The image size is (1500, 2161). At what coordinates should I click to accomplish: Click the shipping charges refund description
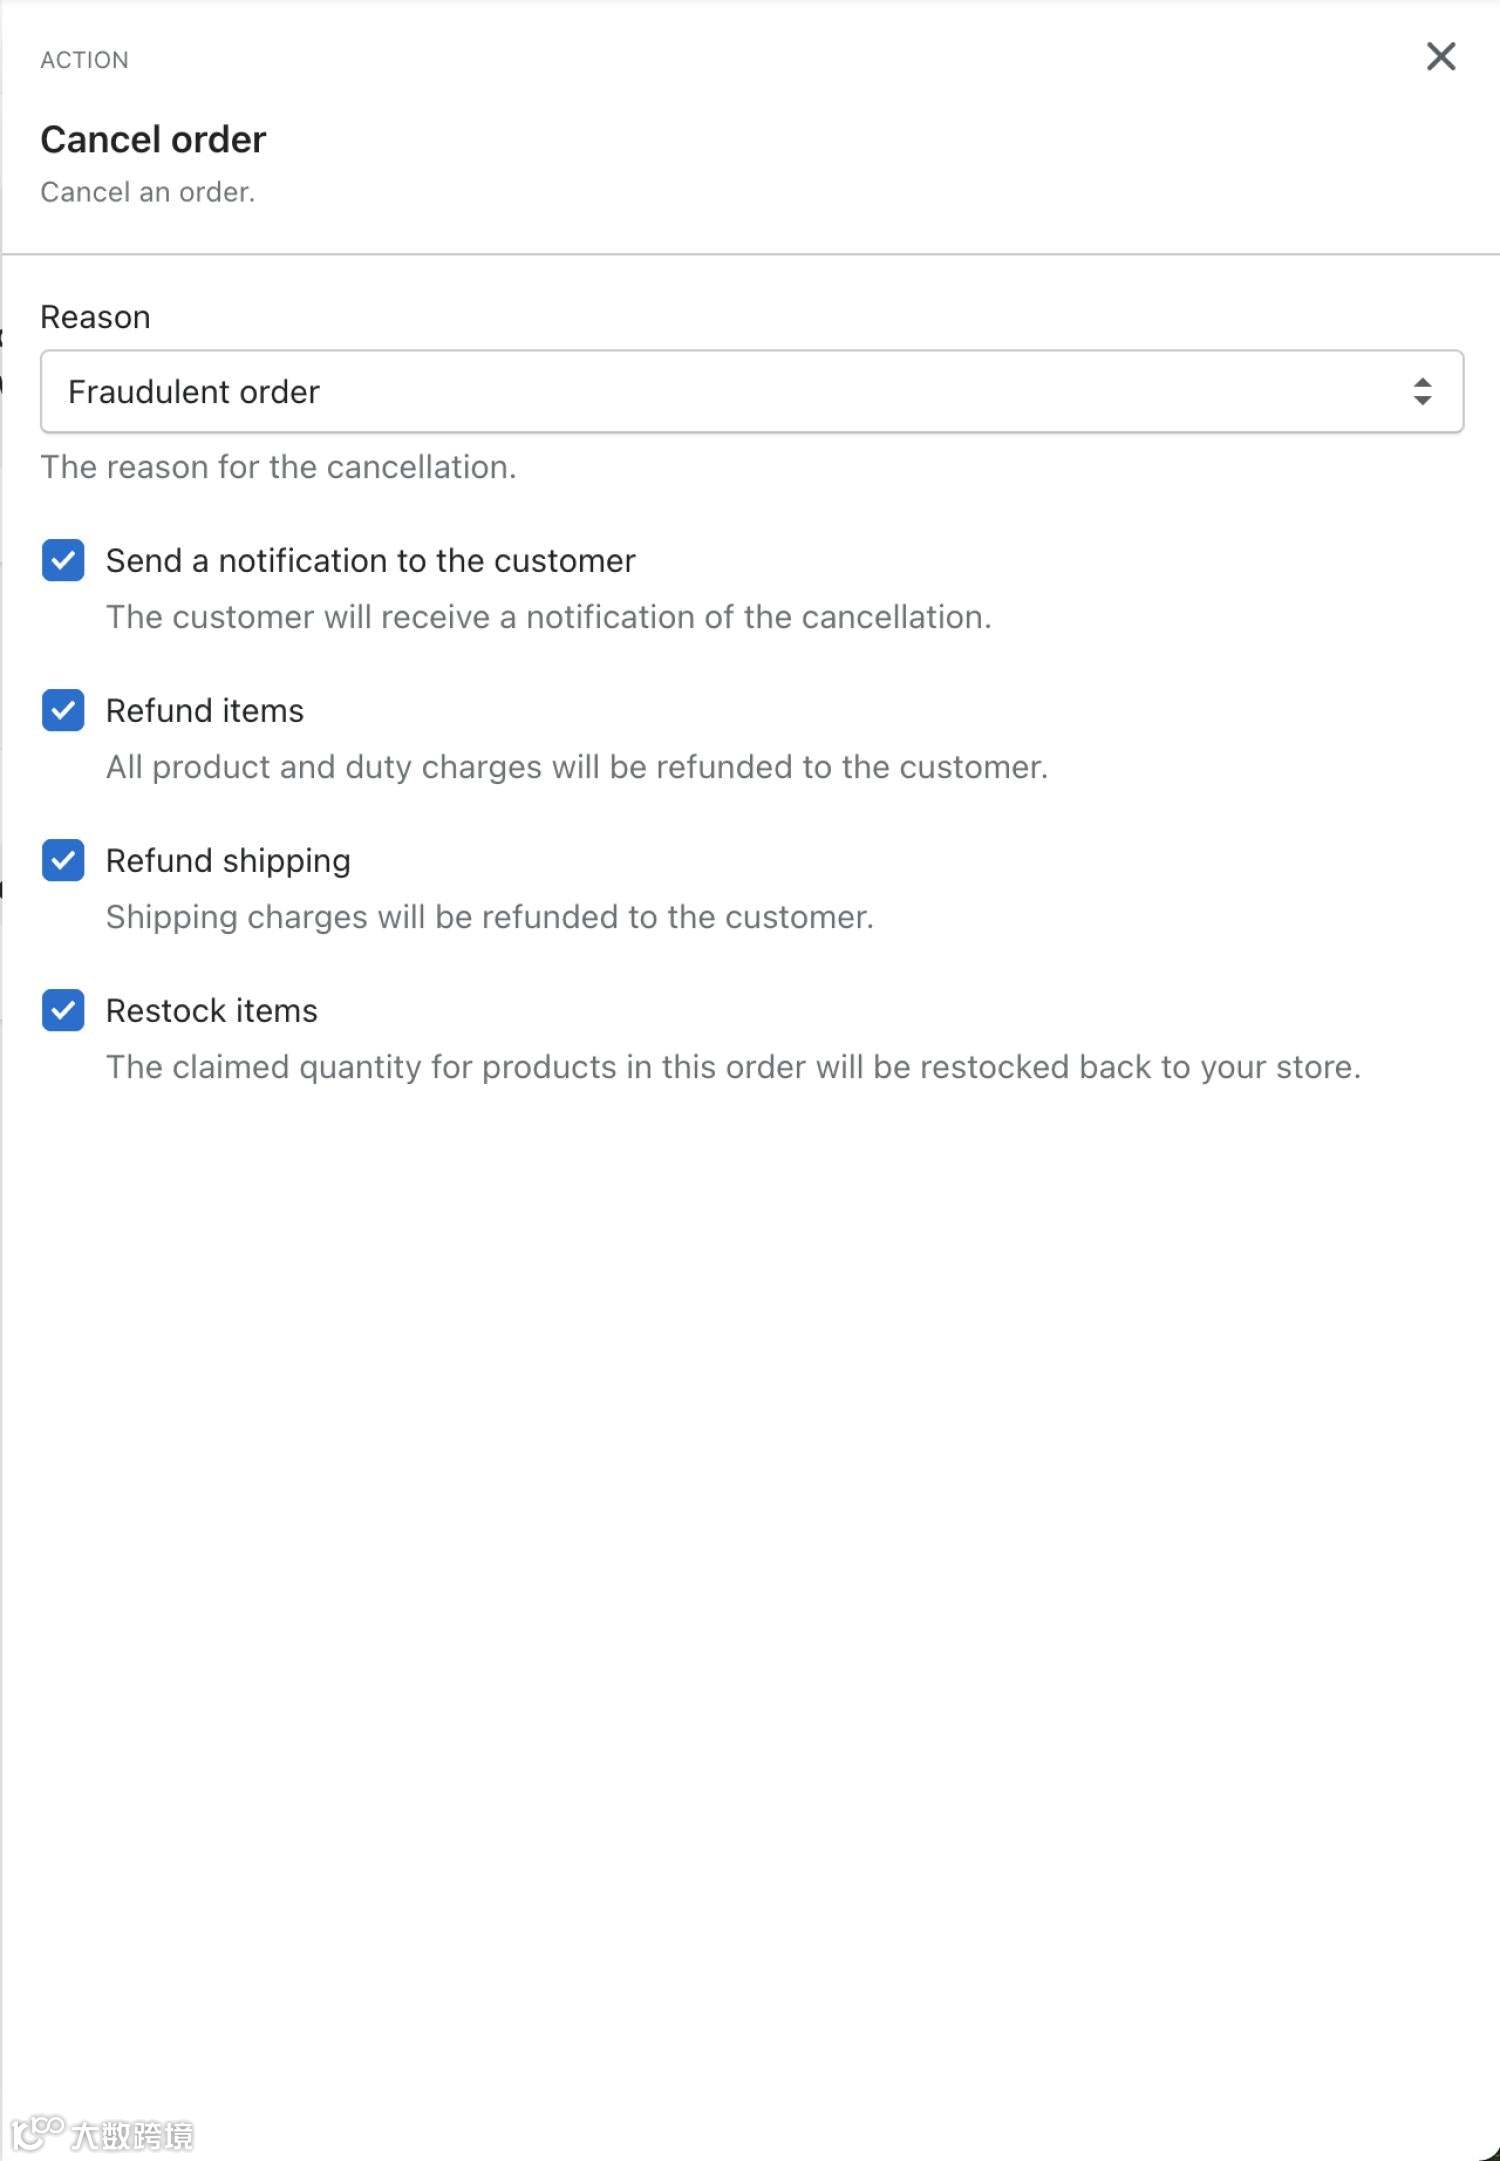click(489, 917)
